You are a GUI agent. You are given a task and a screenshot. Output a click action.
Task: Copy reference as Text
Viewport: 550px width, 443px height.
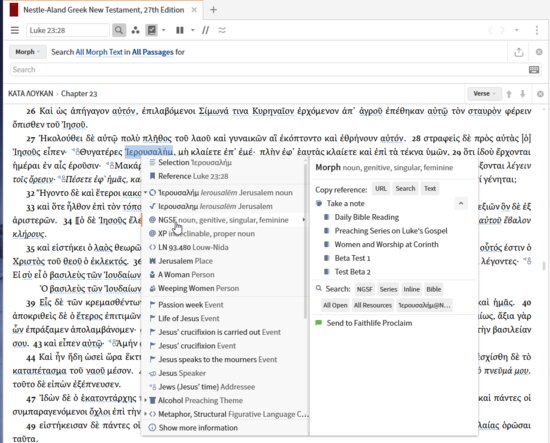pyautogui.click(x=430, y=189)
